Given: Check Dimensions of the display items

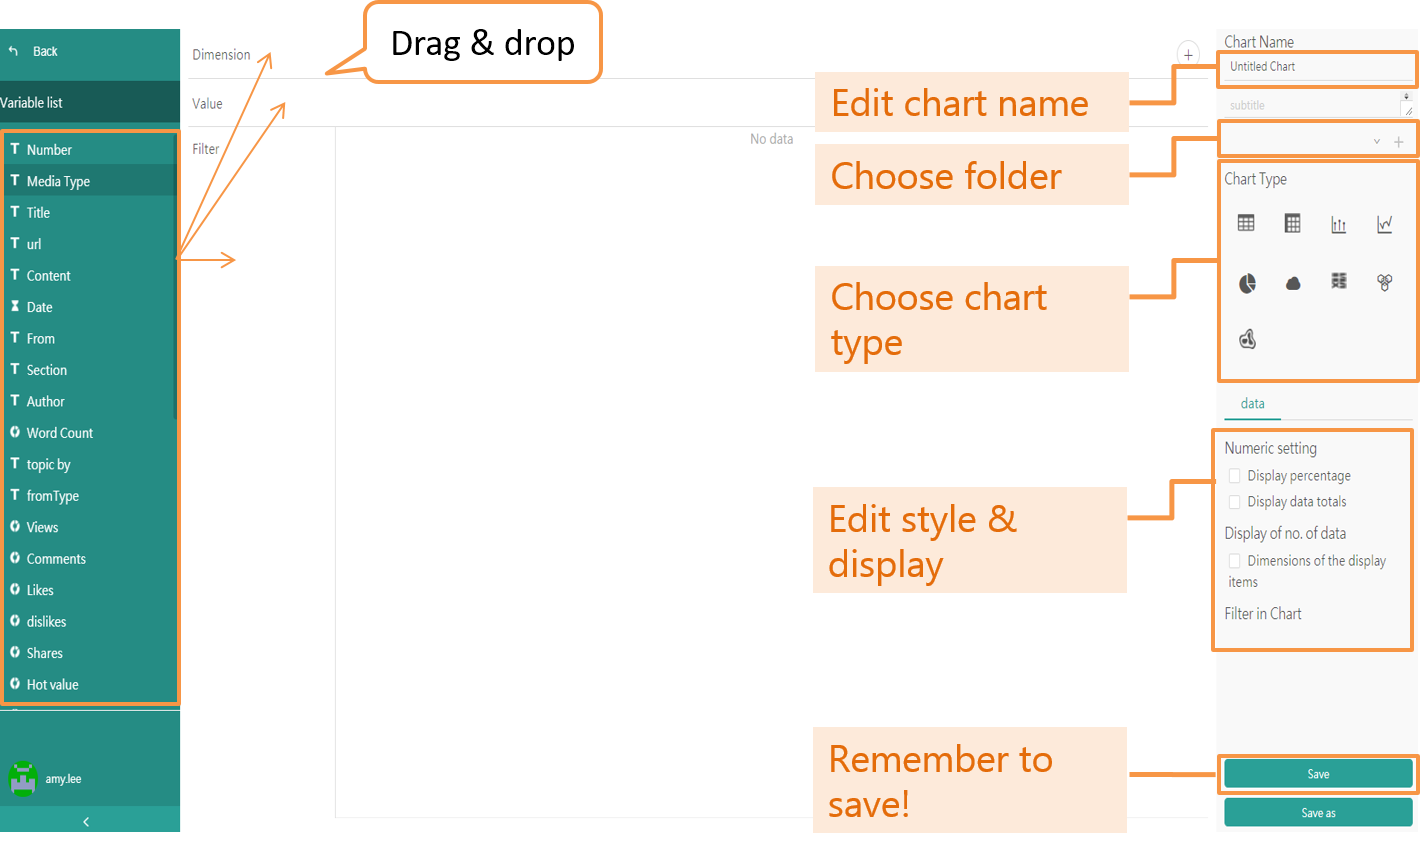Looking at the screenshot, I should pos(1235,561).
